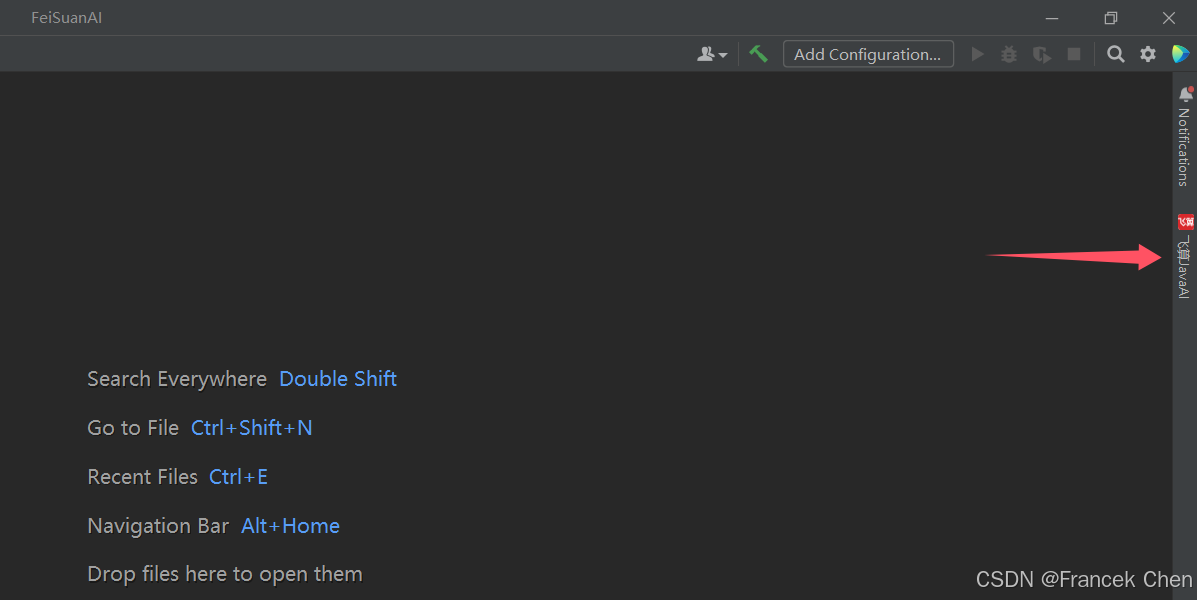
Task: Close the FeiSuanAI window
Action: point(1169,18)
